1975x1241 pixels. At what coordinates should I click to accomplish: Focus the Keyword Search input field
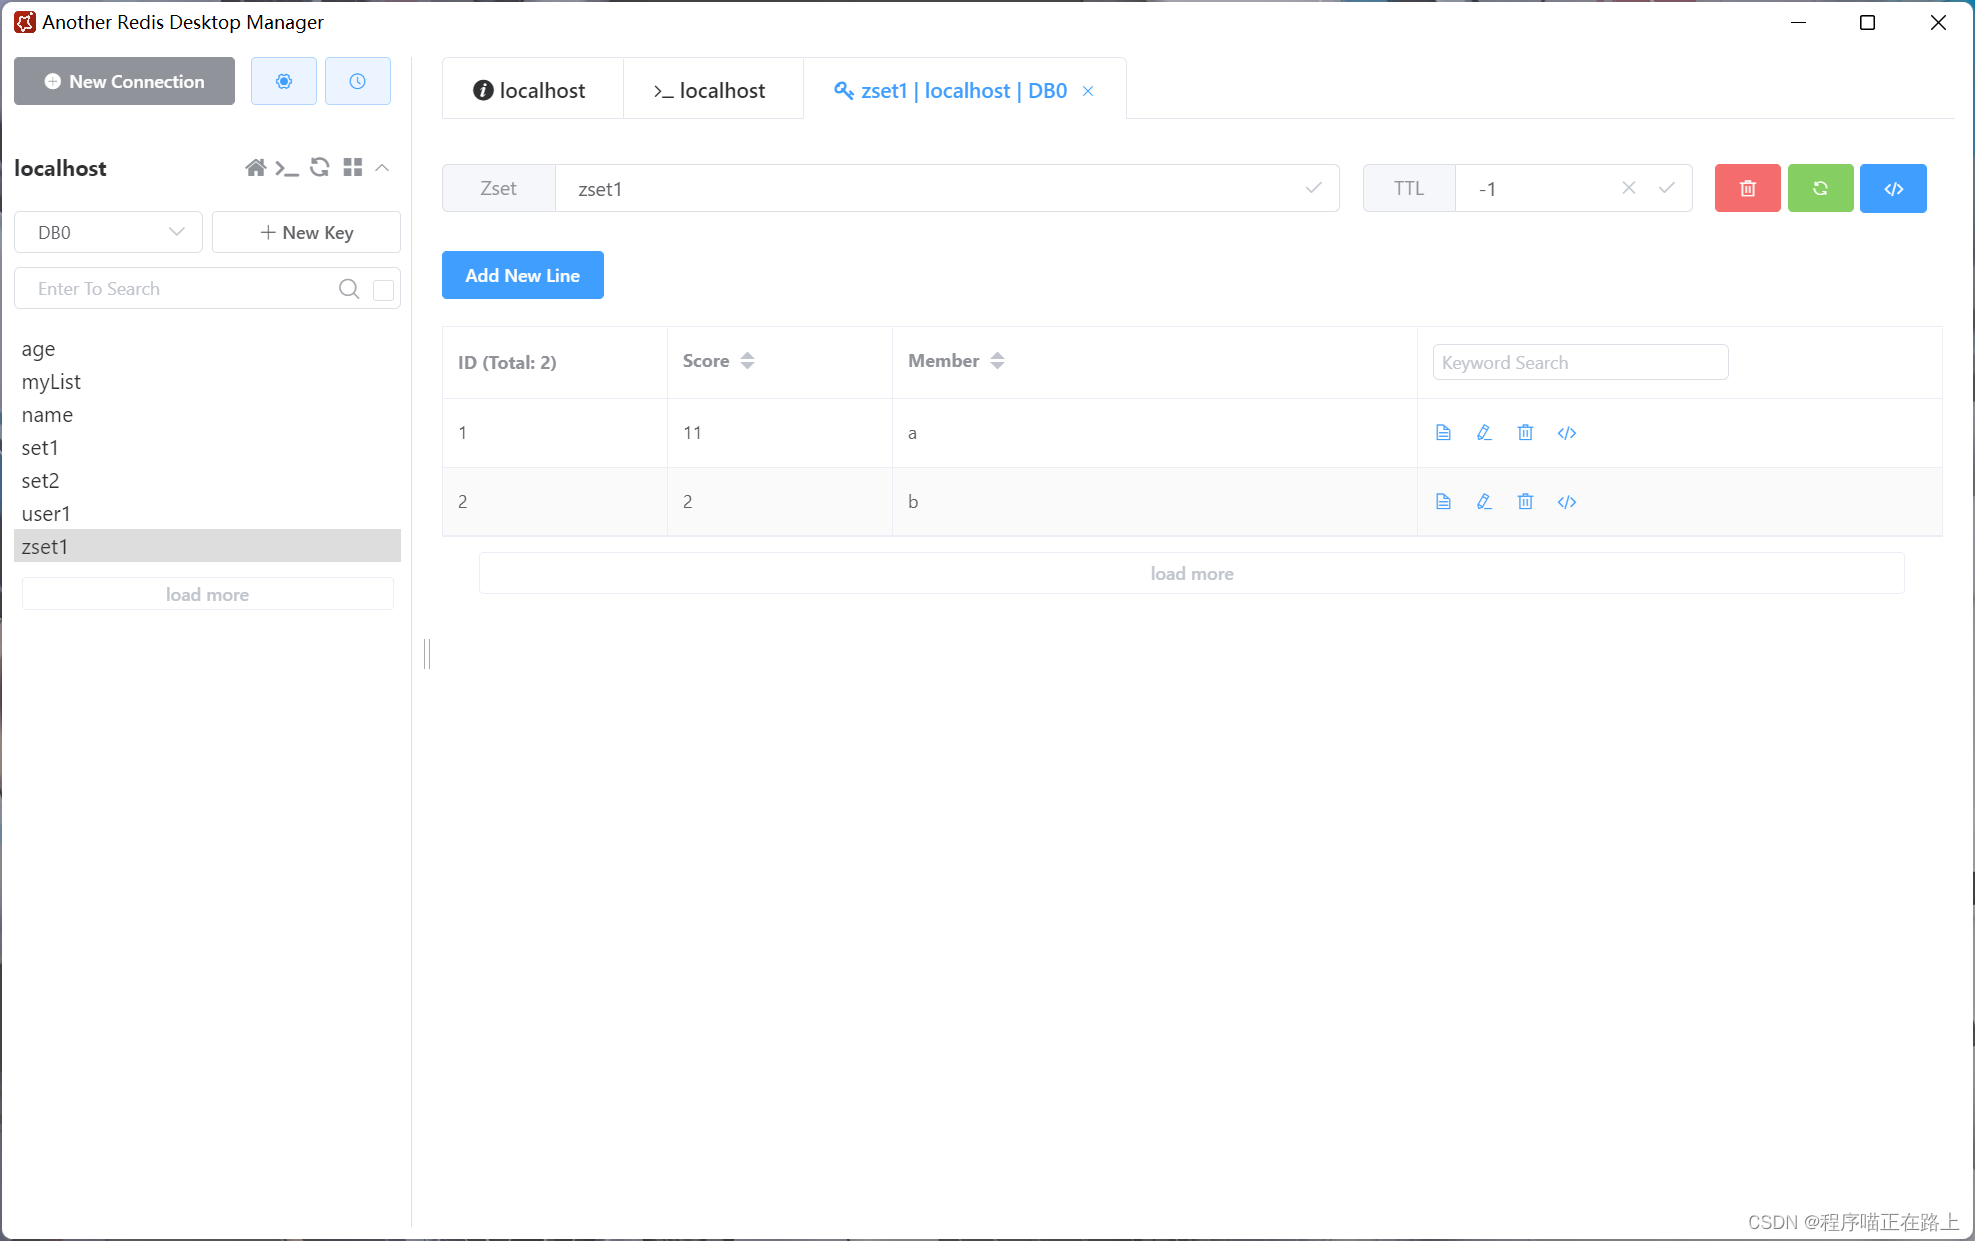[x=1580, y=362]
